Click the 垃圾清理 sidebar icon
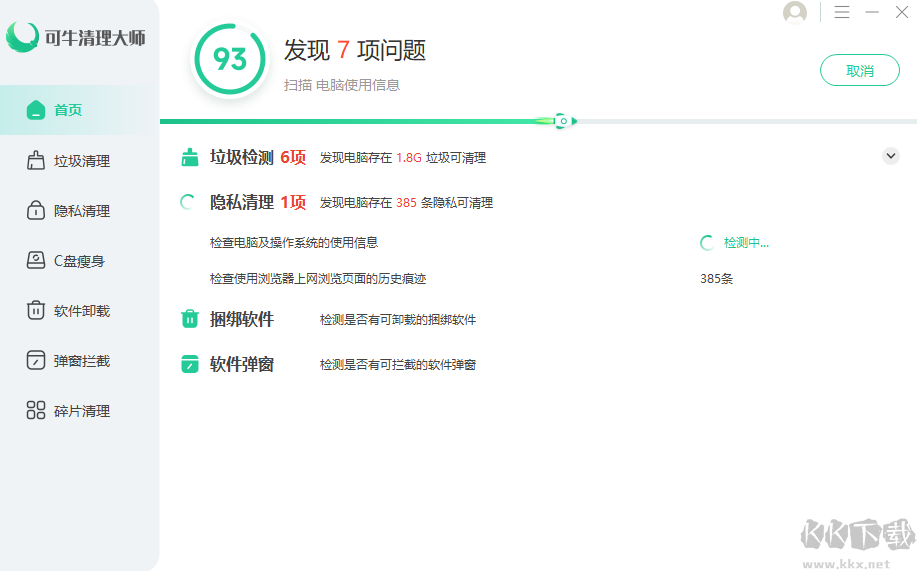 [x=36, y=160]
